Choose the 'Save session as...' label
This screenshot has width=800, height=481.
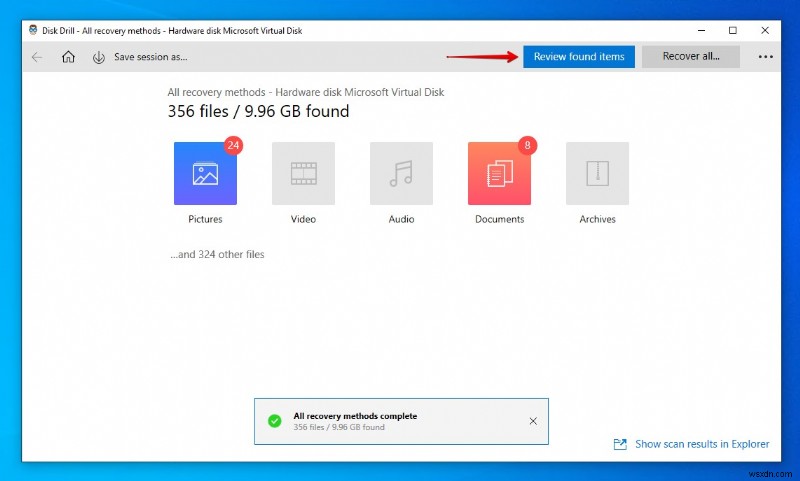(x=150, y=57)
